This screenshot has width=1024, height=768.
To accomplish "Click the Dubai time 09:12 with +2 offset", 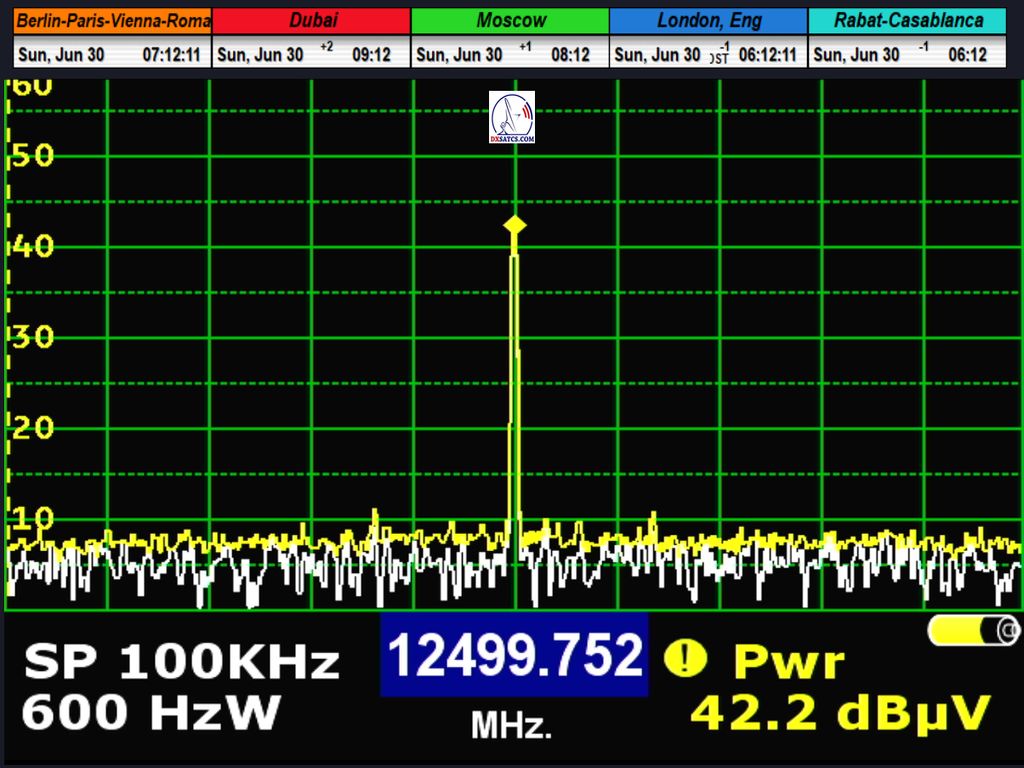I will [371, 56].
